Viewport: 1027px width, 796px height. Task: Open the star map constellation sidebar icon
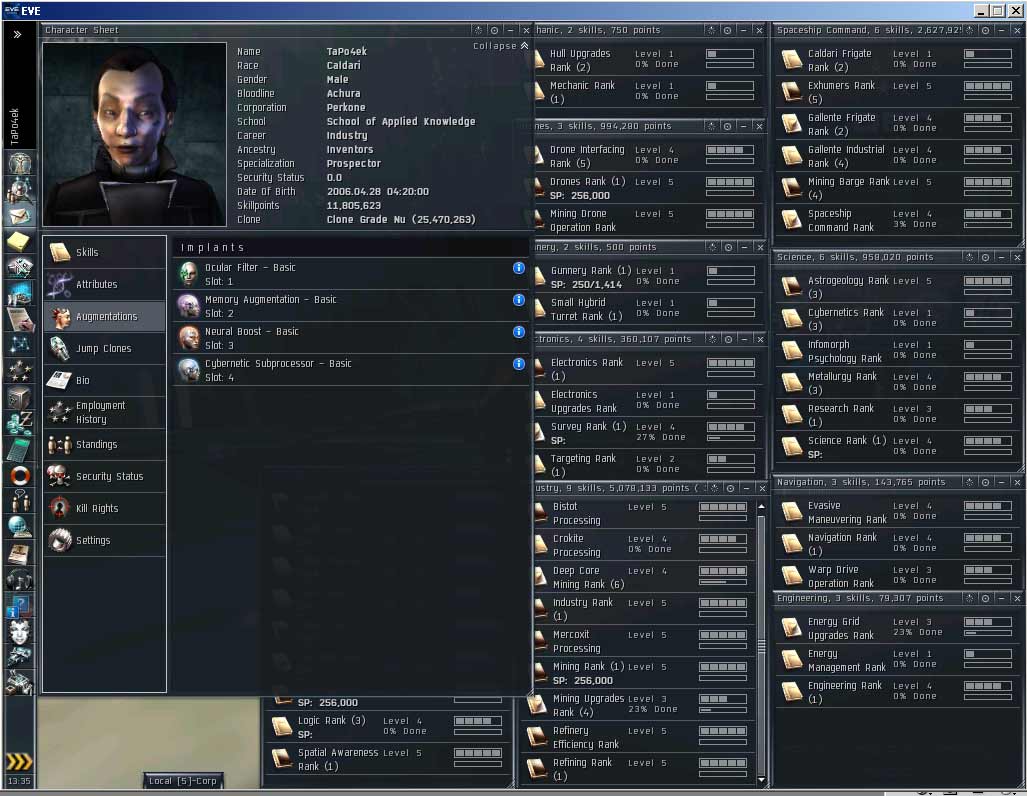pos(20,345)
